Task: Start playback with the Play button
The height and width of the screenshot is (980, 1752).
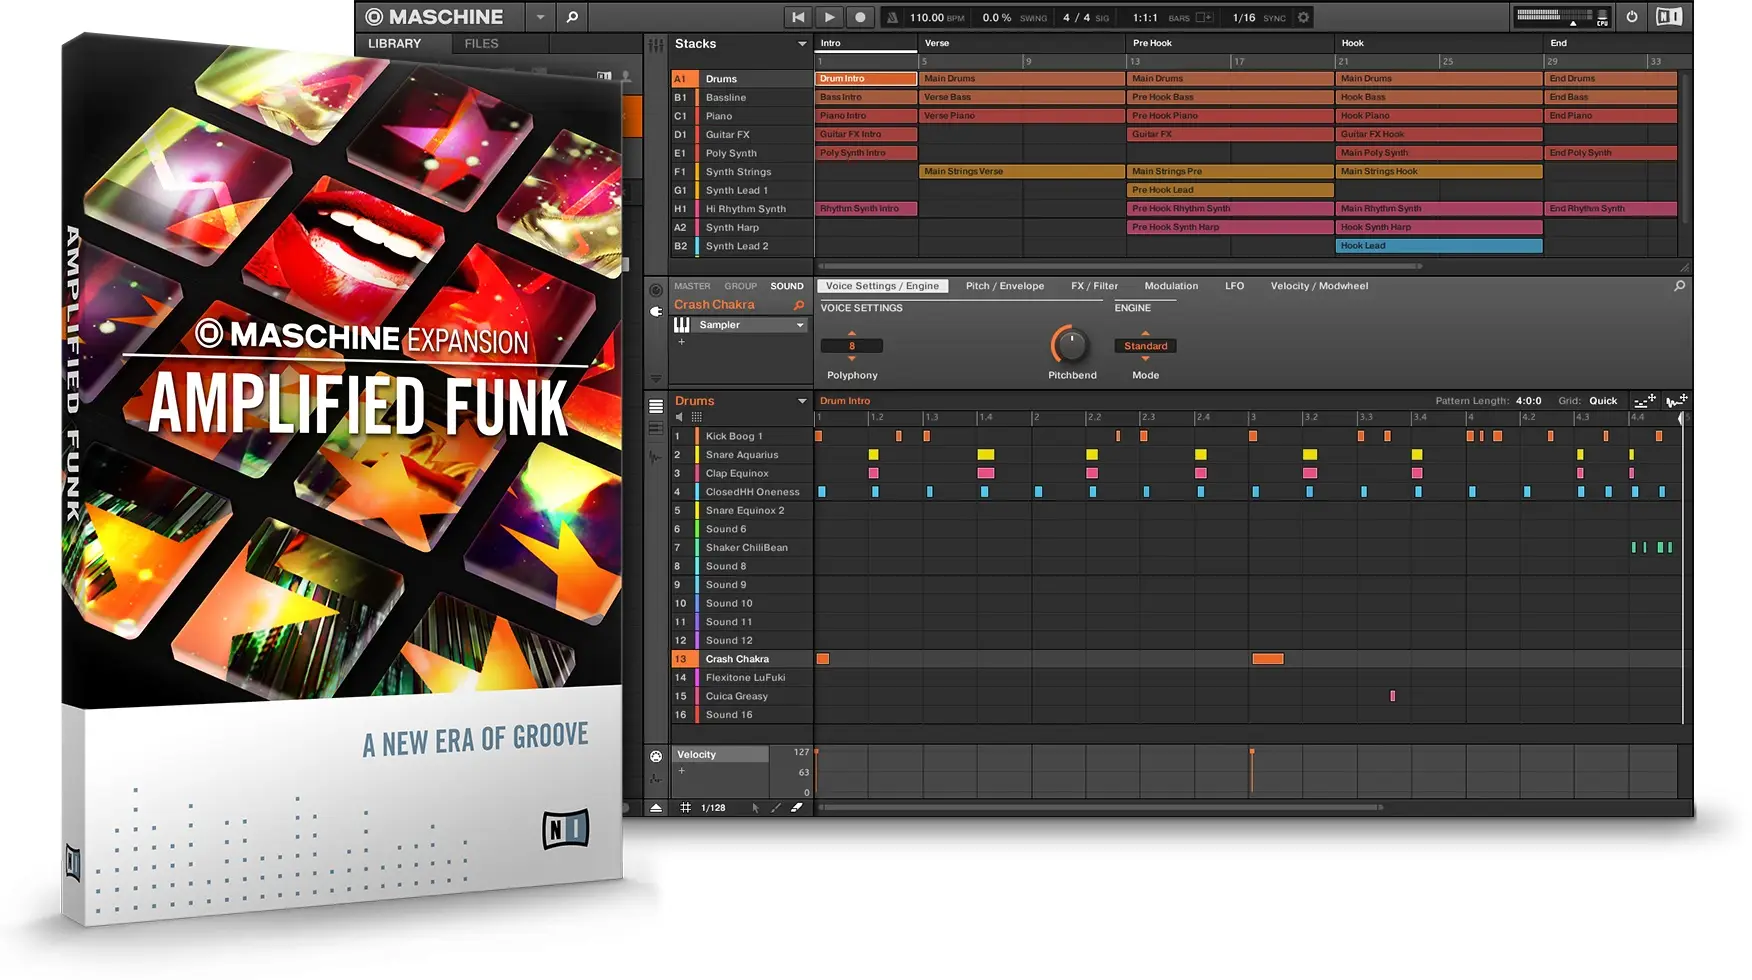Action: pyautogui.click(x=829, y=17)
